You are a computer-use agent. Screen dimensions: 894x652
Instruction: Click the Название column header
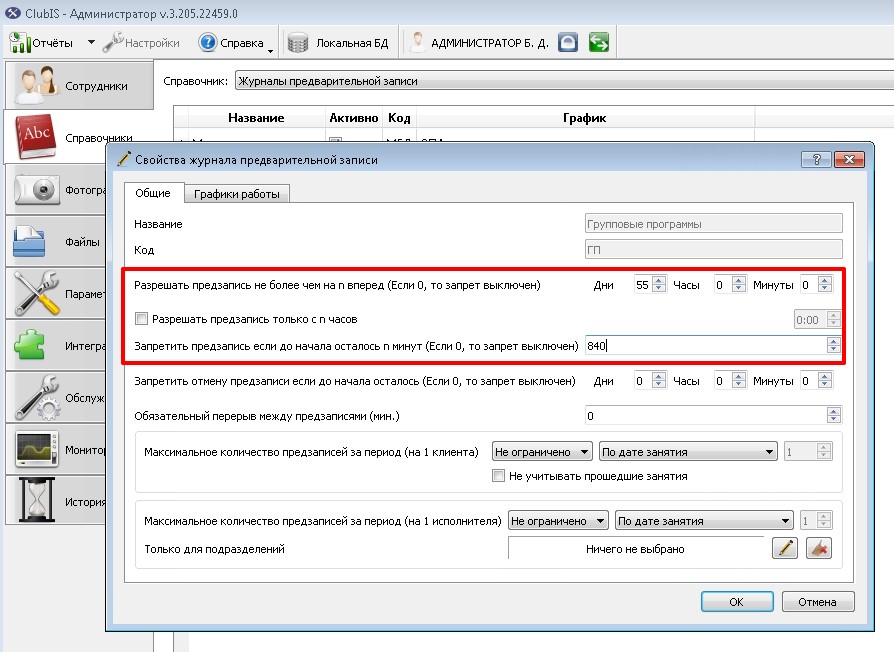coord(256,118)
